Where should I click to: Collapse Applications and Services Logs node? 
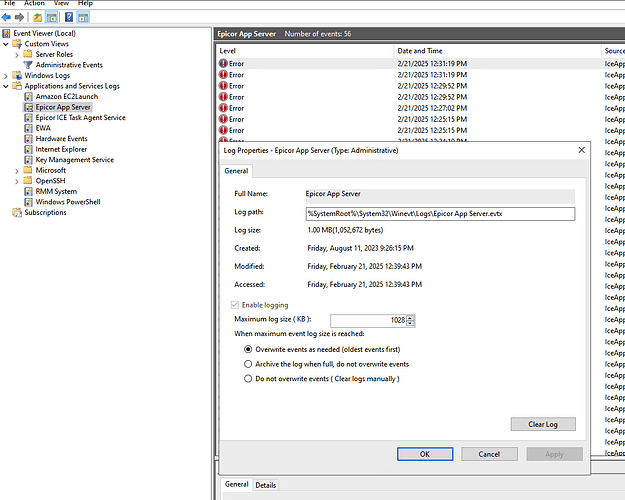point(6,87)
